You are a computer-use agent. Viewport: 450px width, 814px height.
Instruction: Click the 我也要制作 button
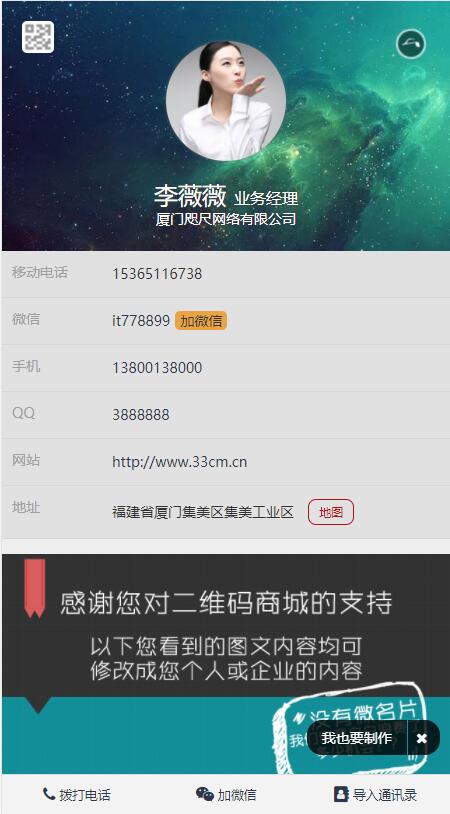357,738
